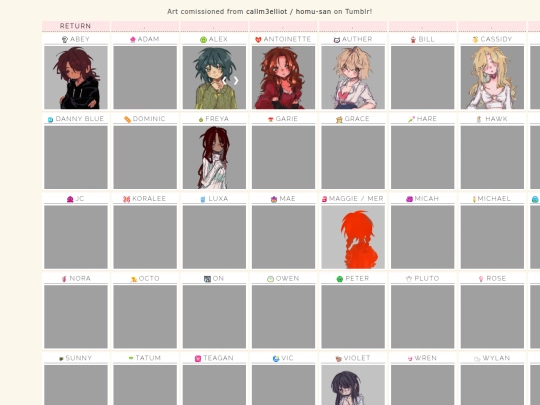Image resolution: width=540 pixels, height=405 pixels.
Task: Click the butterfly icon beside KORALEE
Action: point(126,199)
